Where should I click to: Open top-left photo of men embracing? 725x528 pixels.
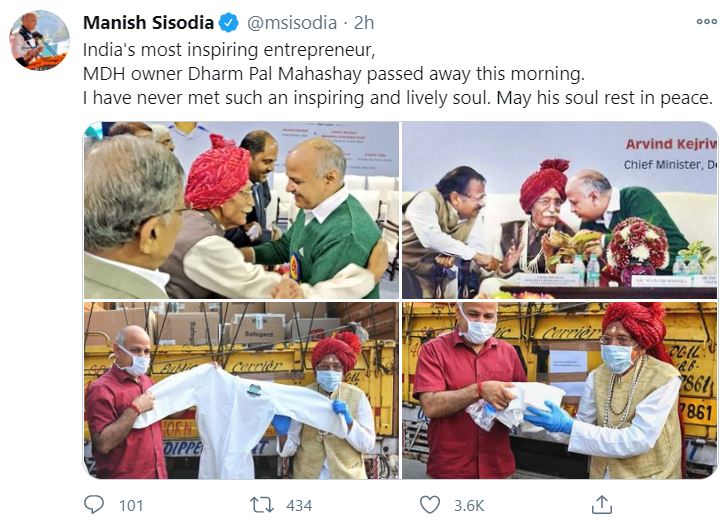241,210
